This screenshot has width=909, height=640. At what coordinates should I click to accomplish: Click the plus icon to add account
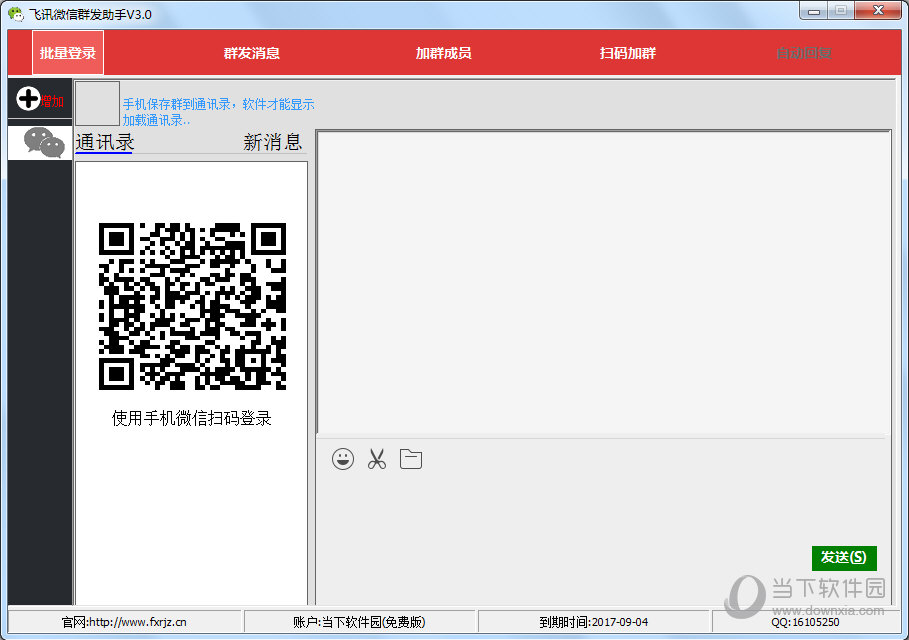(29, 99)
